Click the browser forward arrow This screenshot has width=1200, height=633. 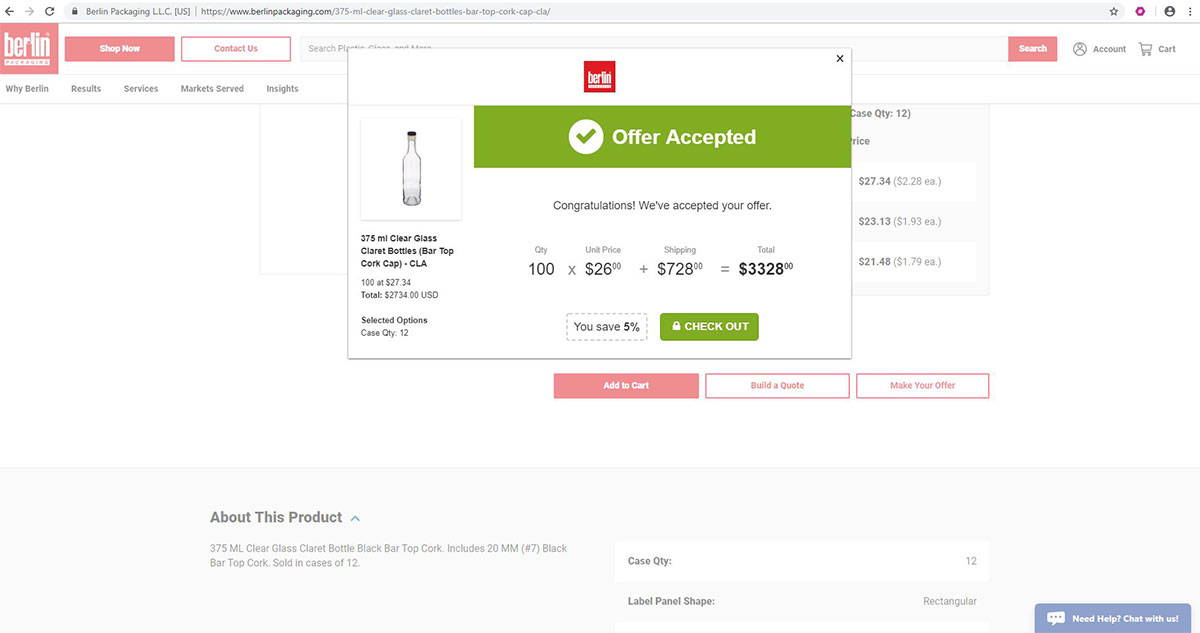[29, 11]
